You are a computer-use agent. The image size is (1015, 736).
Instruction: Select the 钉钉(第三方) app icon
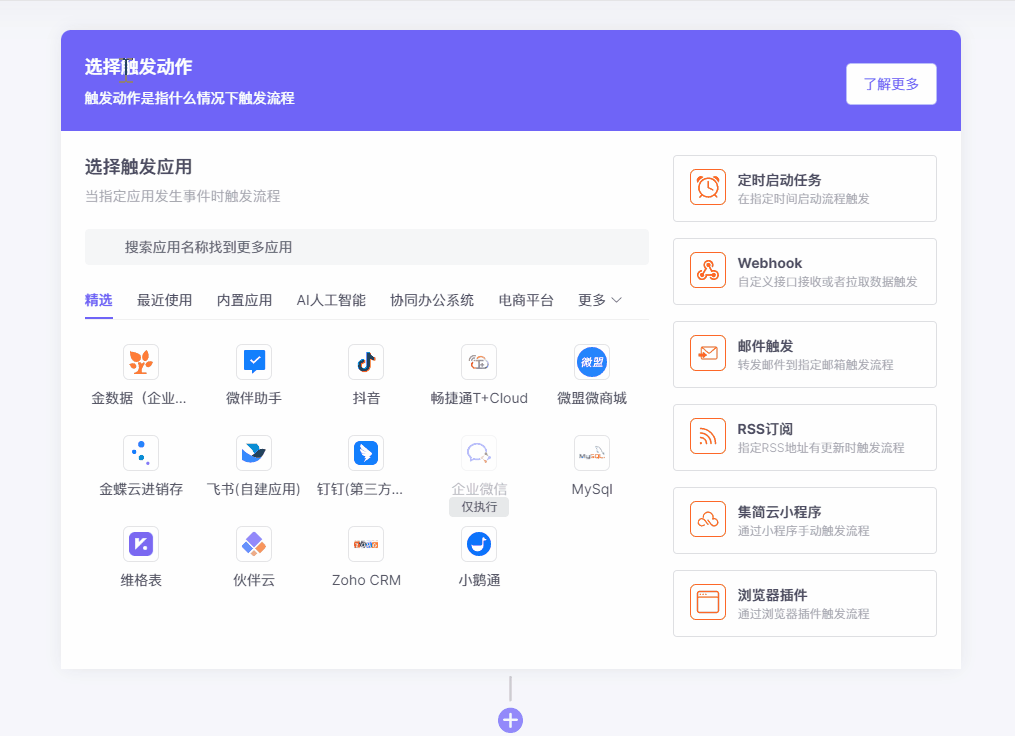point(366,452)
